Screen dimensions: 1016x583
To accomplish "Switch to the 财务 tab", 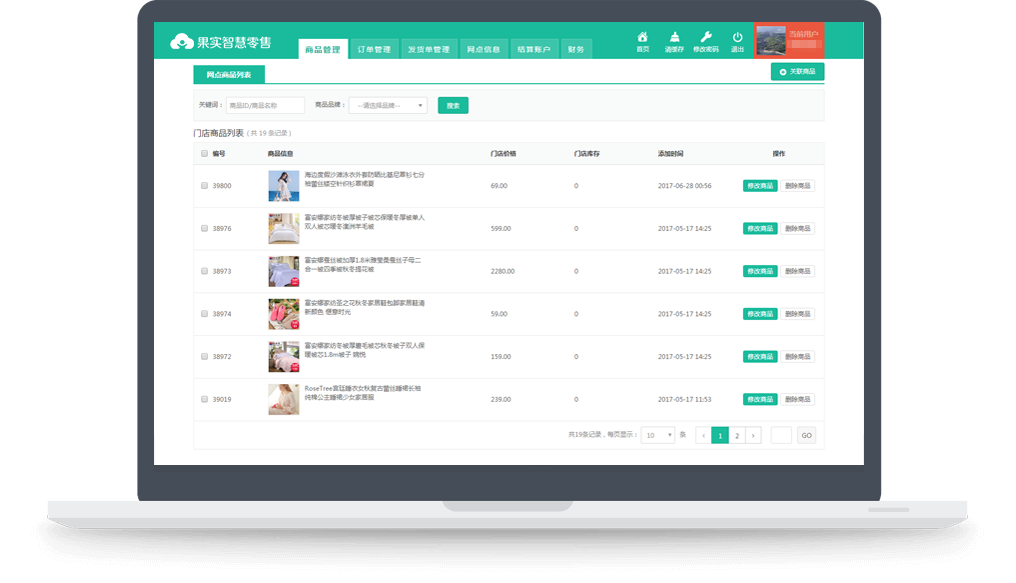I will pyautogui.click(x=576, y=47).
